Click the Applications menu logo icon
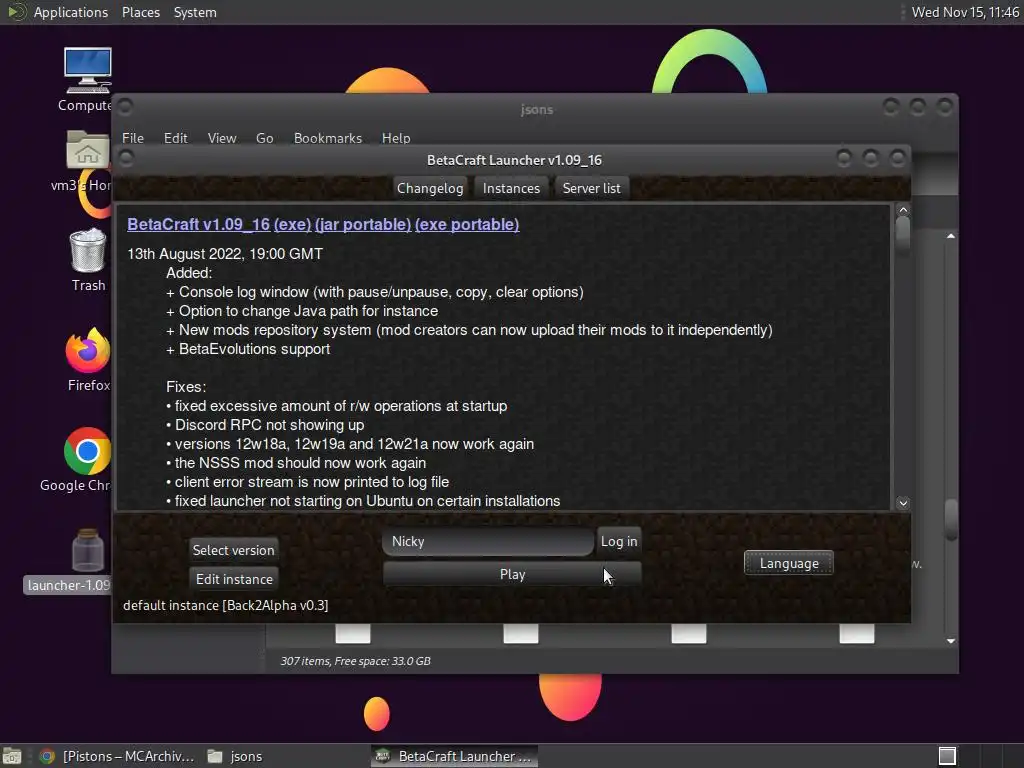Screen dimensions: 1024x768 point(16,12)
